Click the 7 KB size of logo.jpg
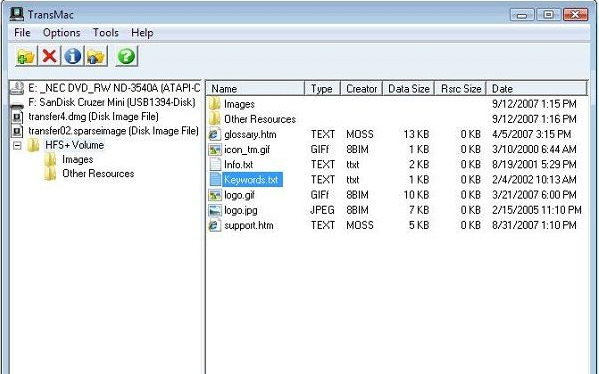The height and width of the screenshot is (374, 599). (x=419, y=210)
